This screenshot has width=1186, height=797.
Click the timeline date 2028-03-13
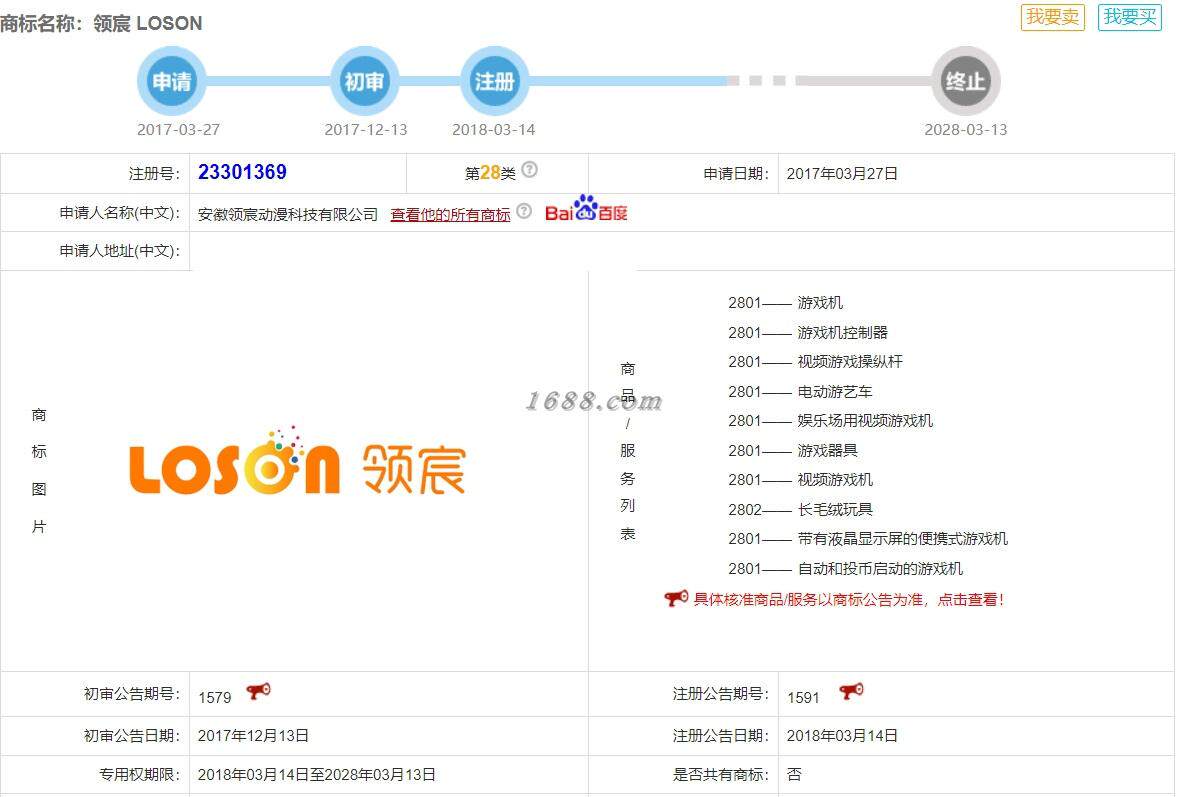(x=966, y=130)
